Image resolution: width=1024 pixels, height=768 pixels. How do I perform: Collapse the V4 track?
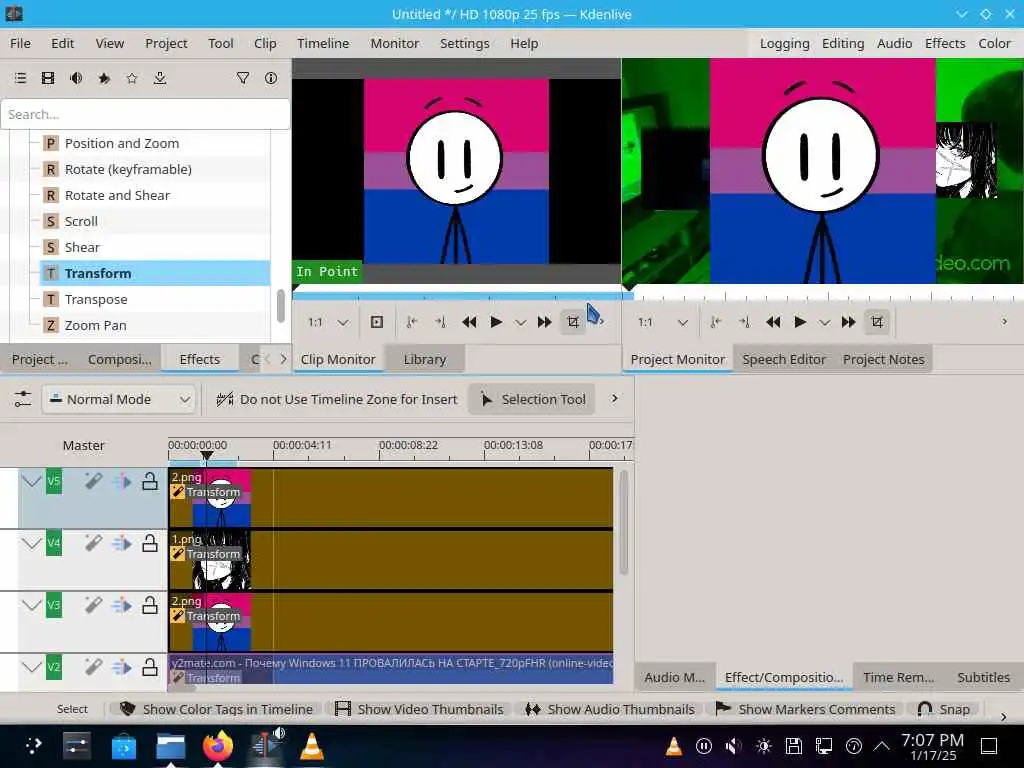pyautogui.click(x=31, y=543)
